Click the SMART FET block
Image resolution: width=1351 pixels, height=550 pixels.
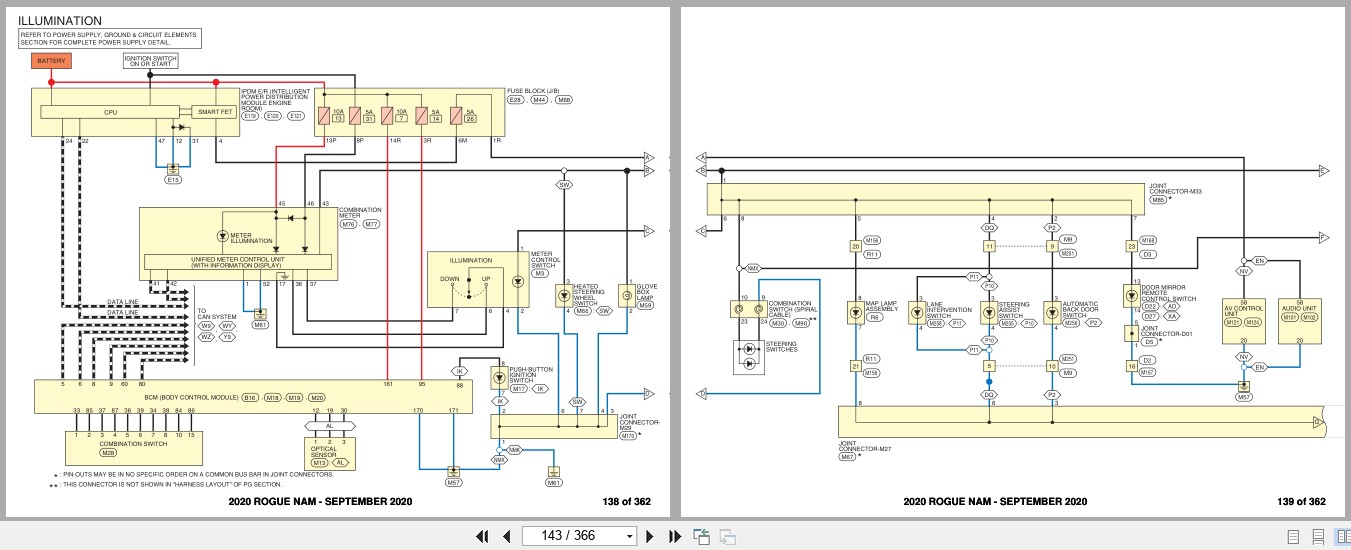click(213, 112)
